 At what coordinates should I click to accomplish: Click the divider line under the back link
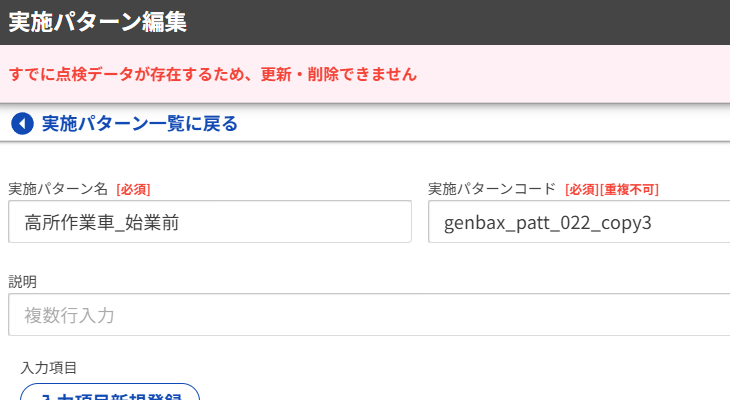tap(365, 142)
